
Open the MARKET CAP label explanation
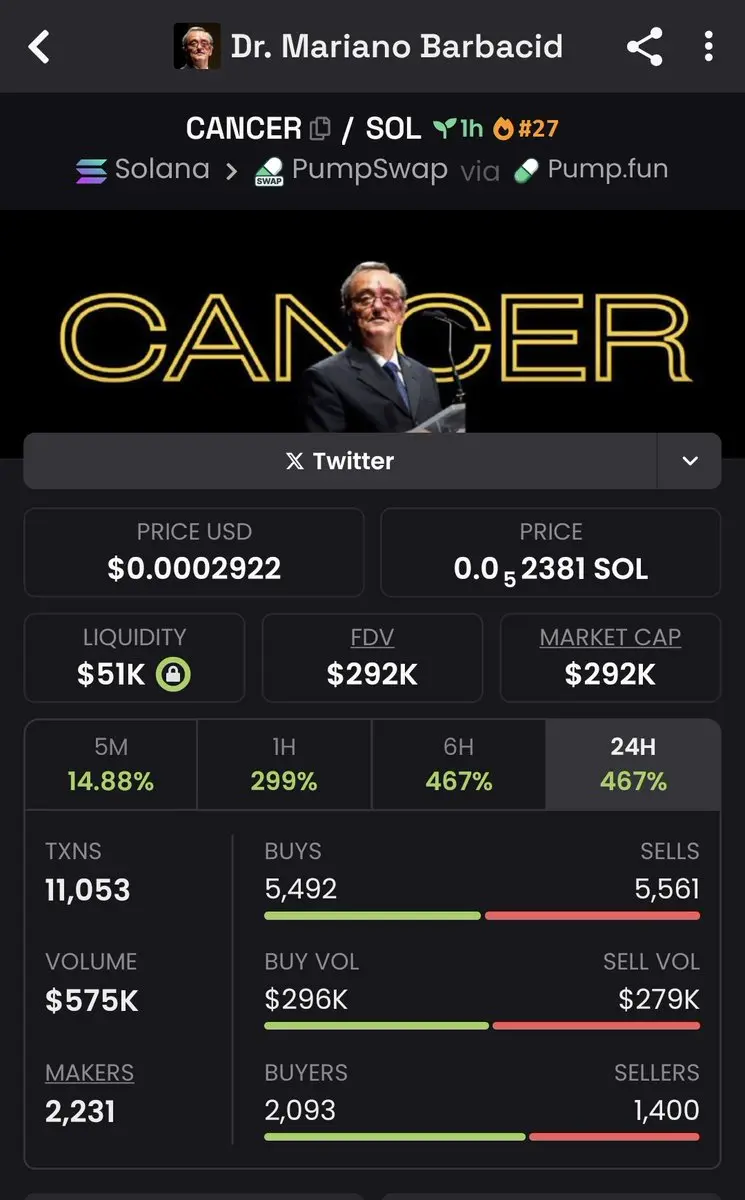610,637
